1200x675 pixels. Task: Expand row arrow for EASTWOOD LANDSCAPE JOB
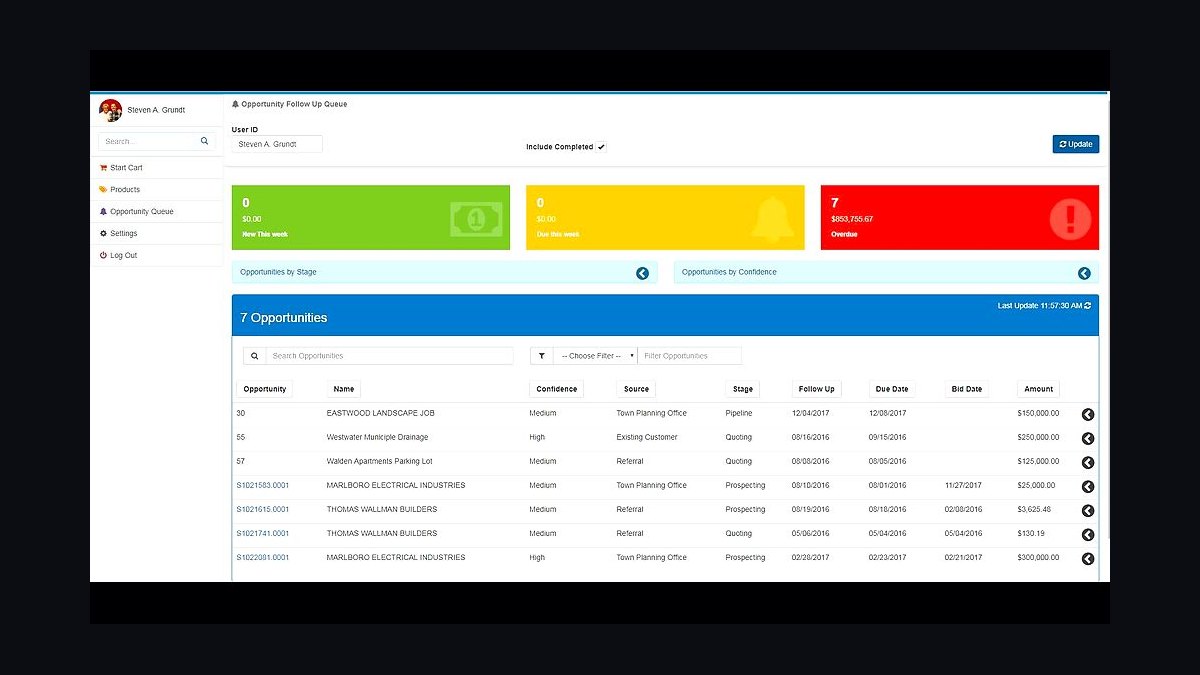[1088, 414]
